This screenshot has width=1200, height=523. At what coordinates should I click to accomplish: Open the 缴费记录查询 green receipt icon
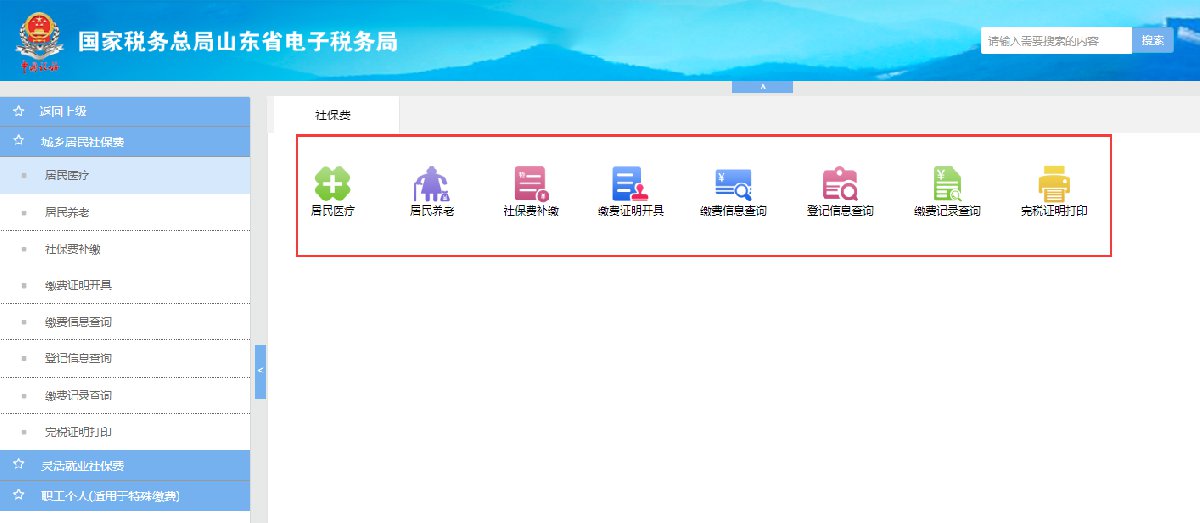click(946, 184)
